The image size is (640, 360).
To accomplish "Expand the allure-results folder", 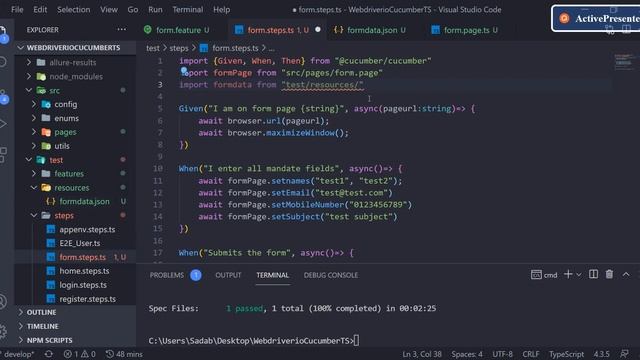I will 76,62.
